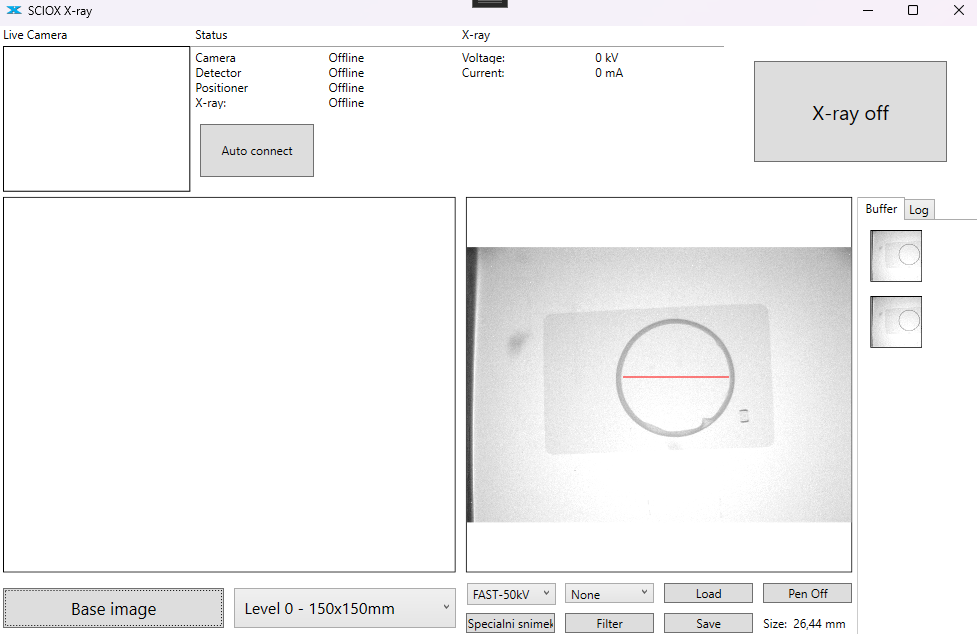Click the Voltage 0 kV value
Viewport: 977px width, 634px height.
[x=606, y=58]
